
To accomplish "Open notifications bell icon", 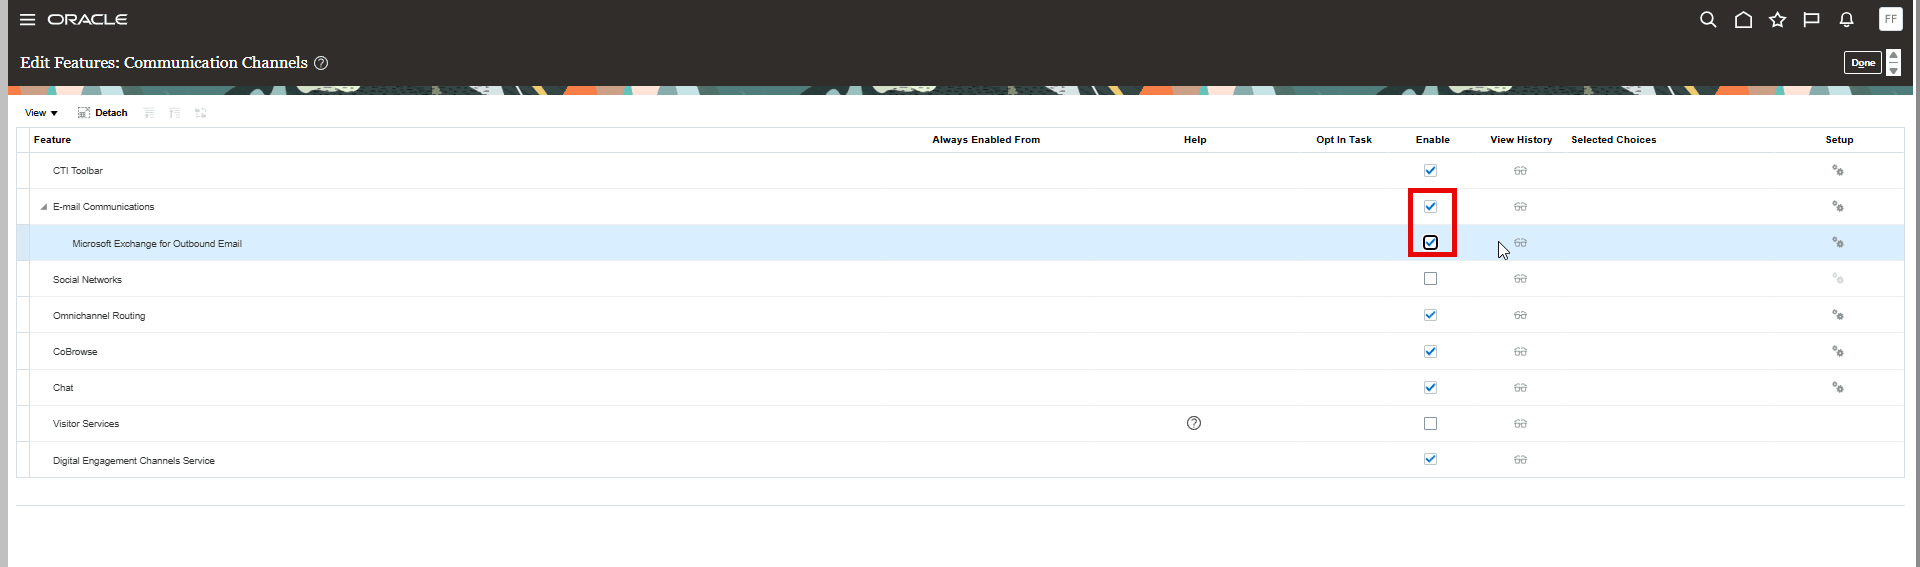I will 1846,20.
